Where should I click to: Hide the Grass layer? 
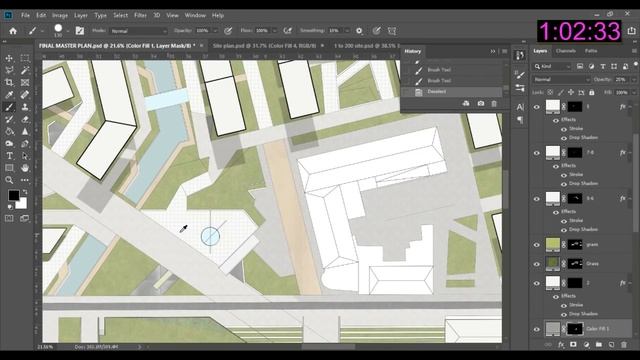536,264
